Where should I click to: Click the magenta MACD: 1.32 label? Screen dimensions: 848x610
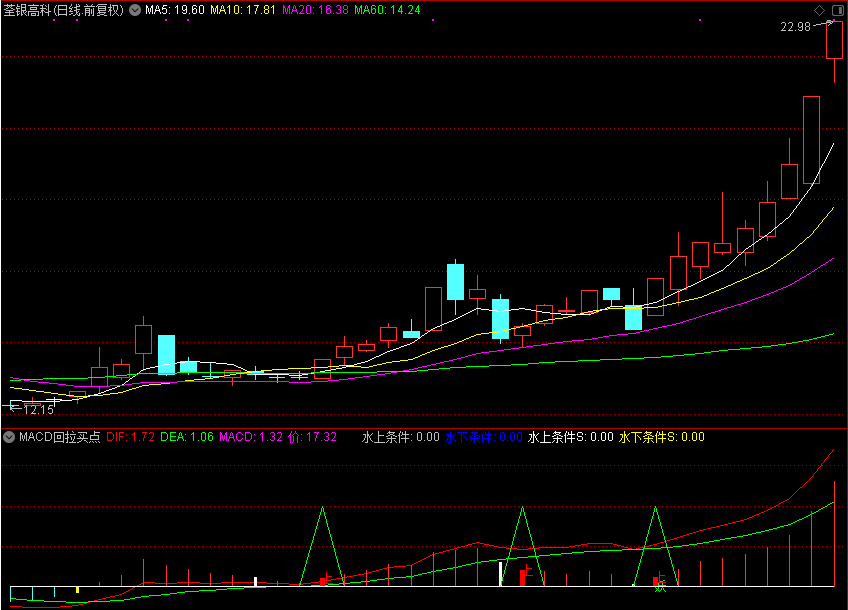pyautogui.click(x=251, y=437)
